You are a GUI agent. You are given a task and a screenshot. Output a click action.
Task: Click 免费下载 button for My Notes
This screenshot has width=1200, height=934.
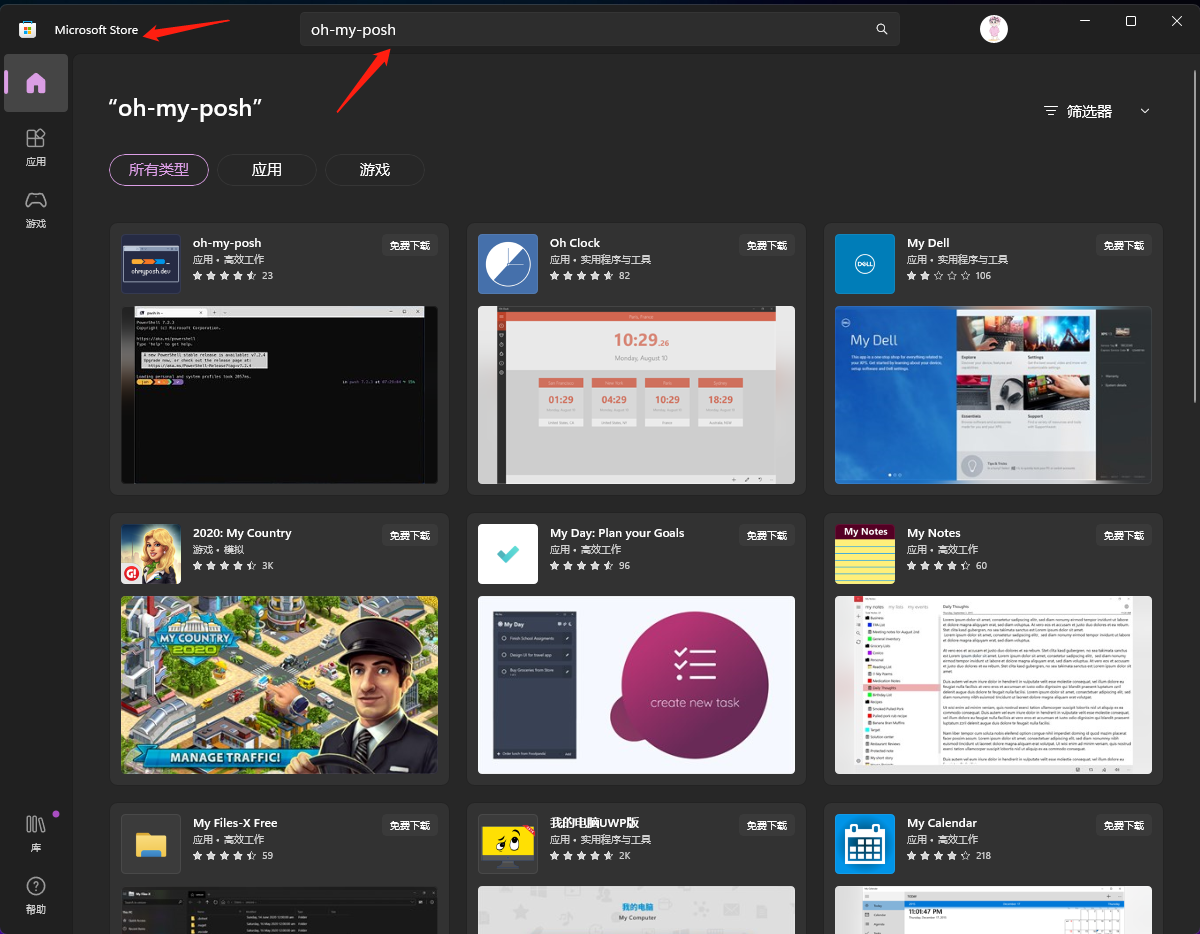point(1124,535)
